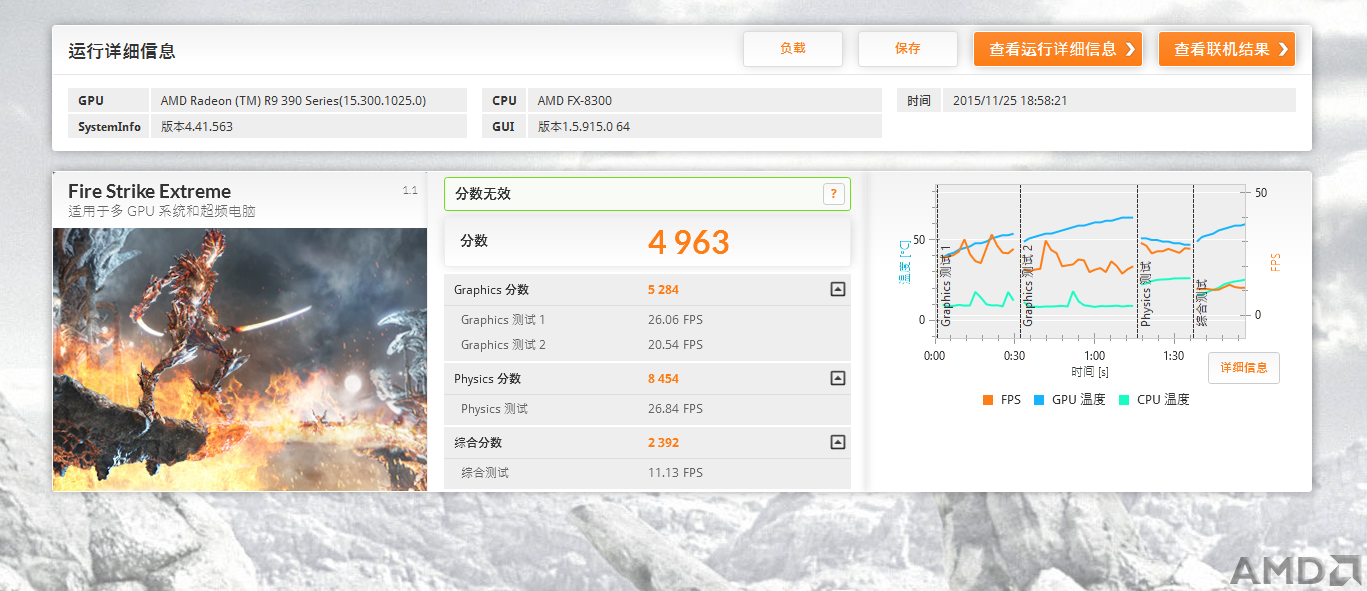This screenshot has width=1367, height=591.
Task: Click the 负载 load button
Action: point(792,49)
